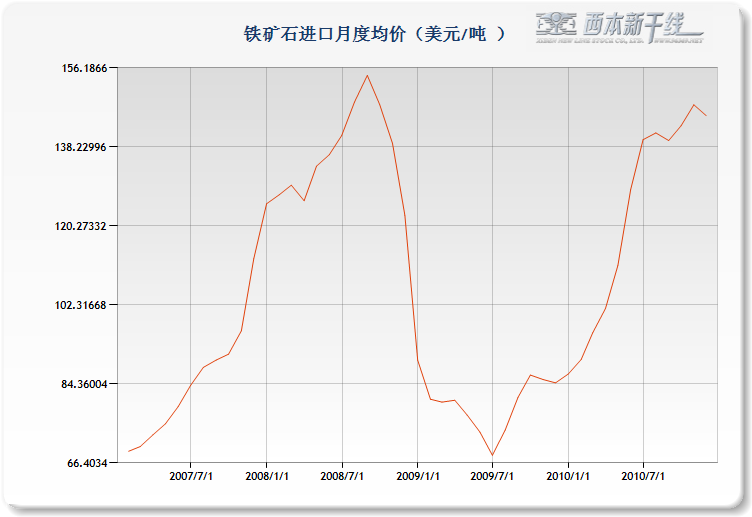
Task: Click the leftmost starting point of the line
Action: click(x=128, y=451)
